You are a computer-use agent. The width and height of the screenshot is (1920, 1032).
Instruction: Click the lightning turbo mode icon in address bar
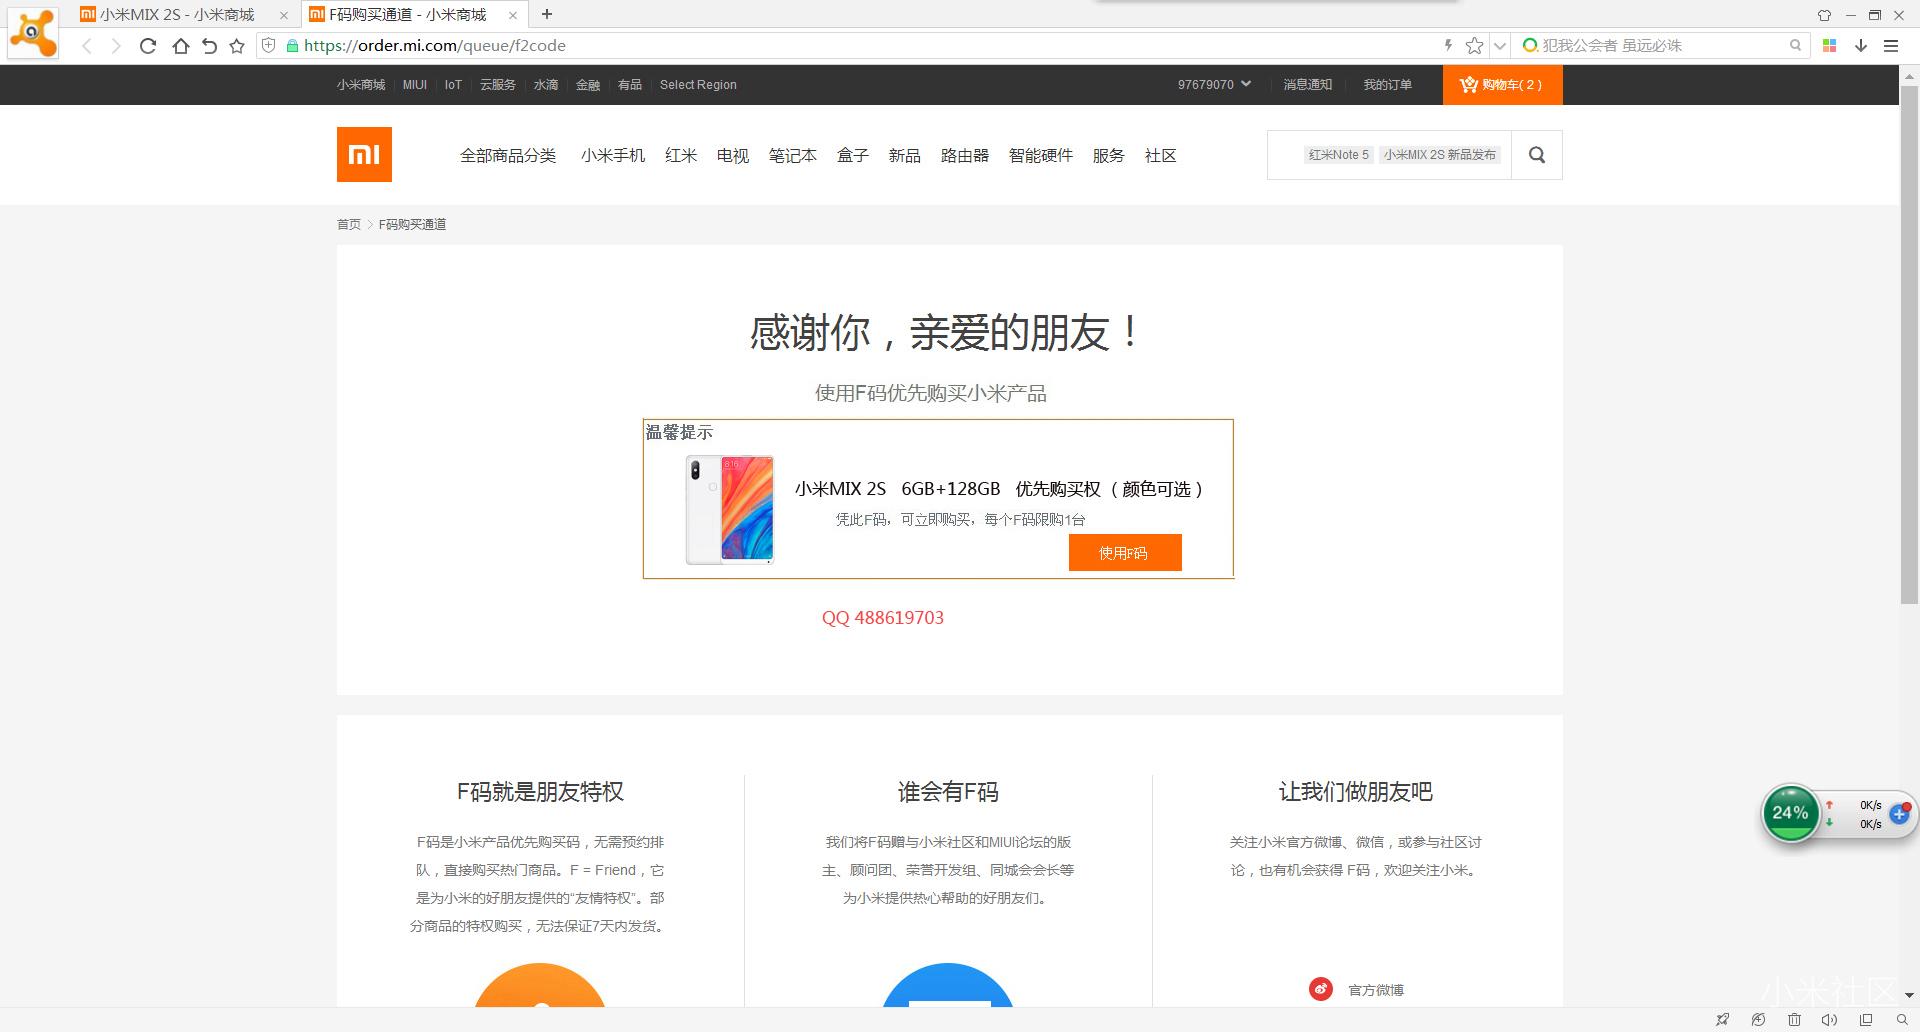click(1448, 45)
